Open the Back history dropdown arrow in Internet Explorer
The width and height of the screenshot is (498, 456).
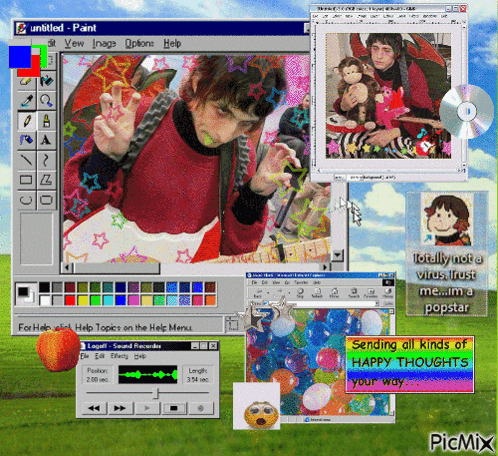click(x=268, y=293)
